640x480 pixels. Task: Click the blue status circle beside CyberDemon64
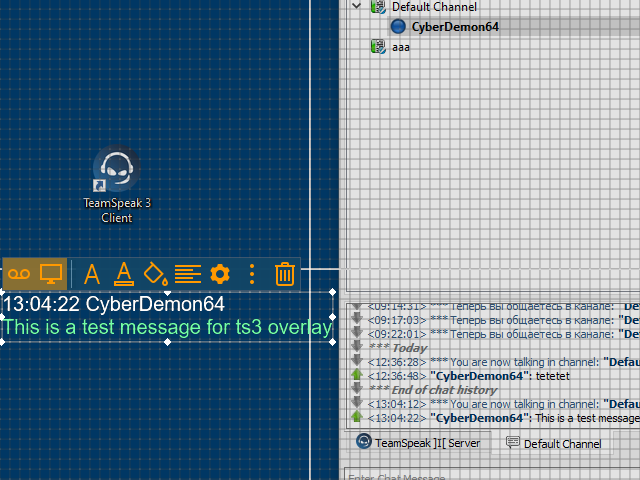click(x=398, y=27)
